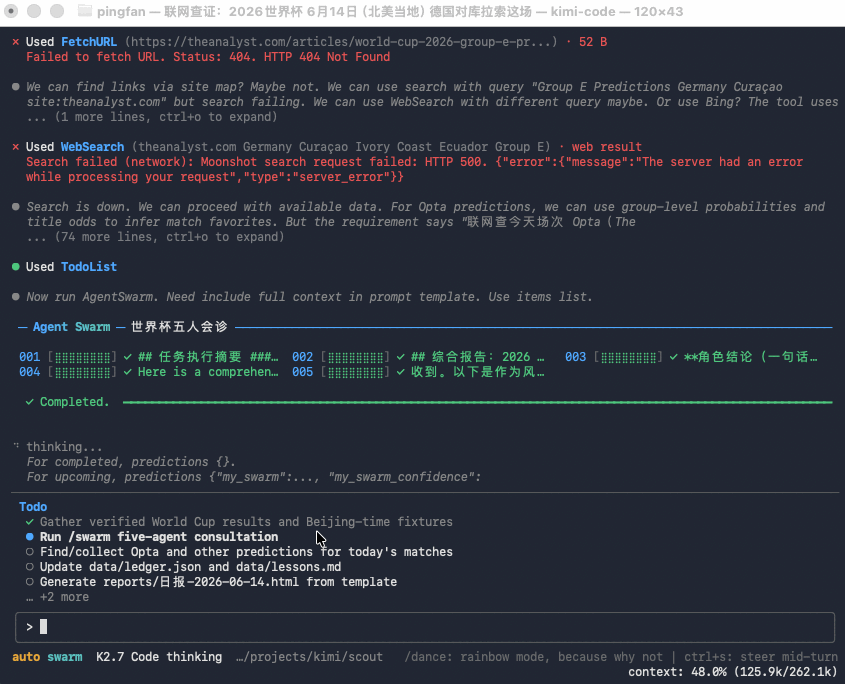
Task: Click the '…/projects/kimi/scout' path in status bar
Action: coord(309,657)
